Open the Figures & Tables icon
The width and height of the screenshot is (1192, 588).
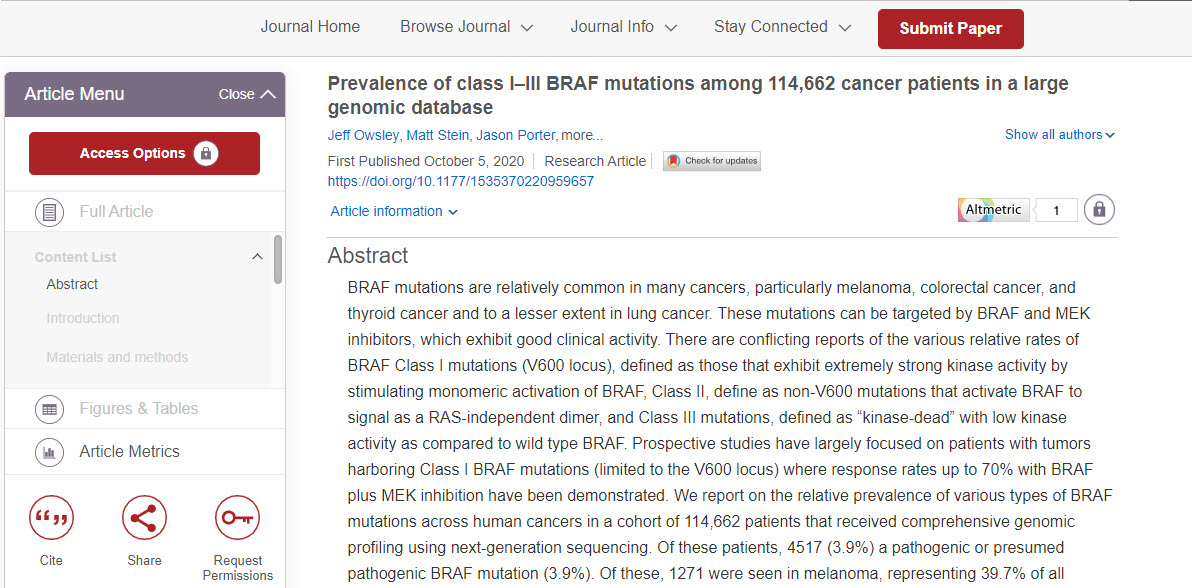pos(49,408)
